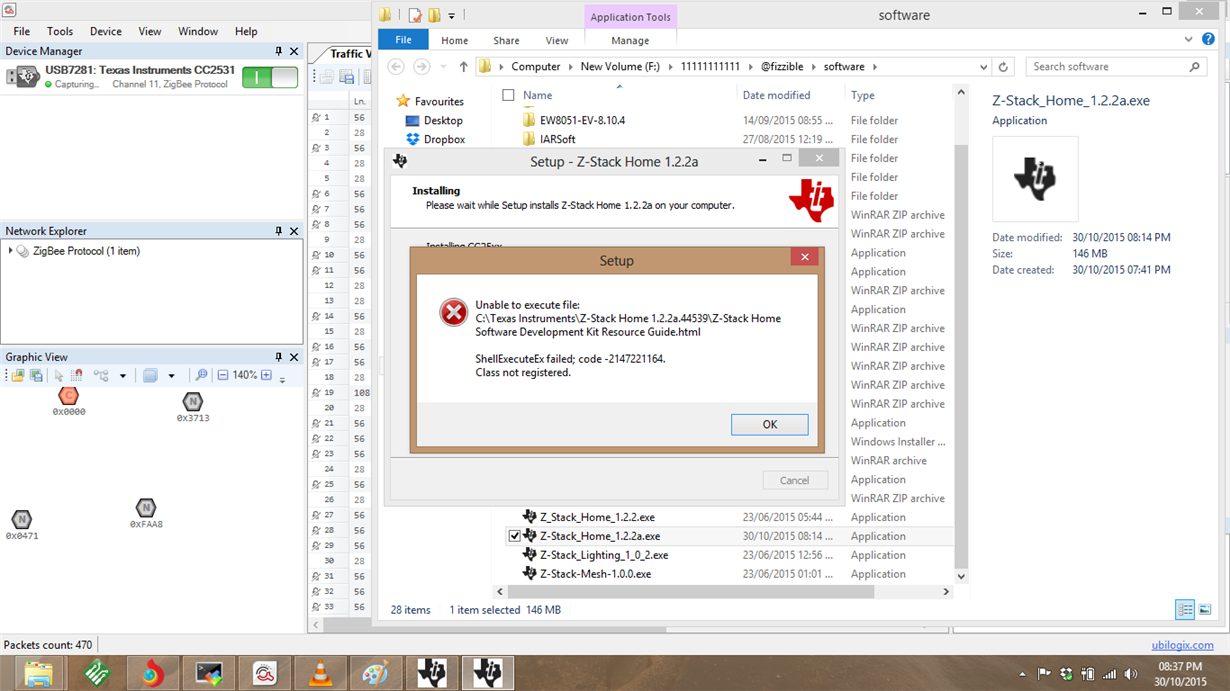This screenshot has height=691, width=1230.
Task: Switch to Explorer Home ribbon tab
Action: point(454,40)
